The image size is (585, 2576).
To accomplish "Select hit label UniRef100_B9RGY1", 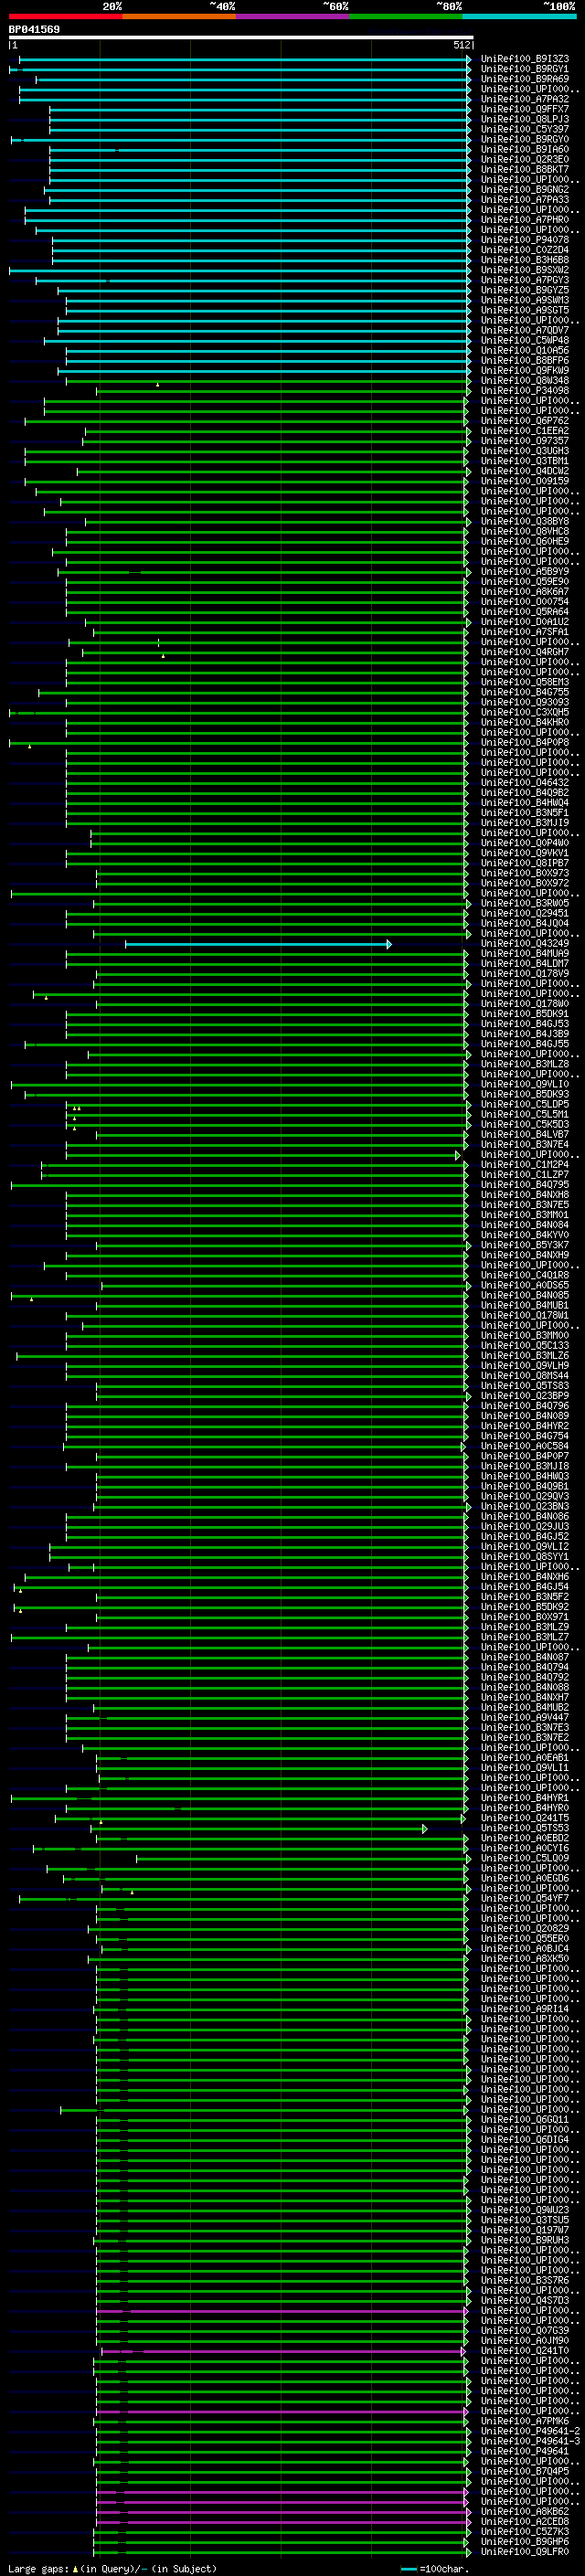I will [x=525, y=69].
